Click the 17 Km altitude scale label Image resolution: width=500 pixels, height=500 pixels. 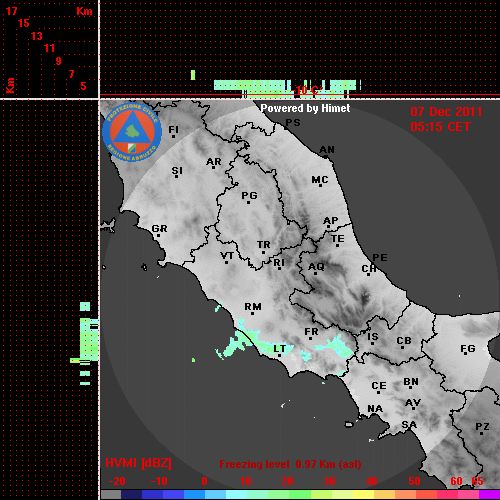pyautogui.click(x=11, y=11)
